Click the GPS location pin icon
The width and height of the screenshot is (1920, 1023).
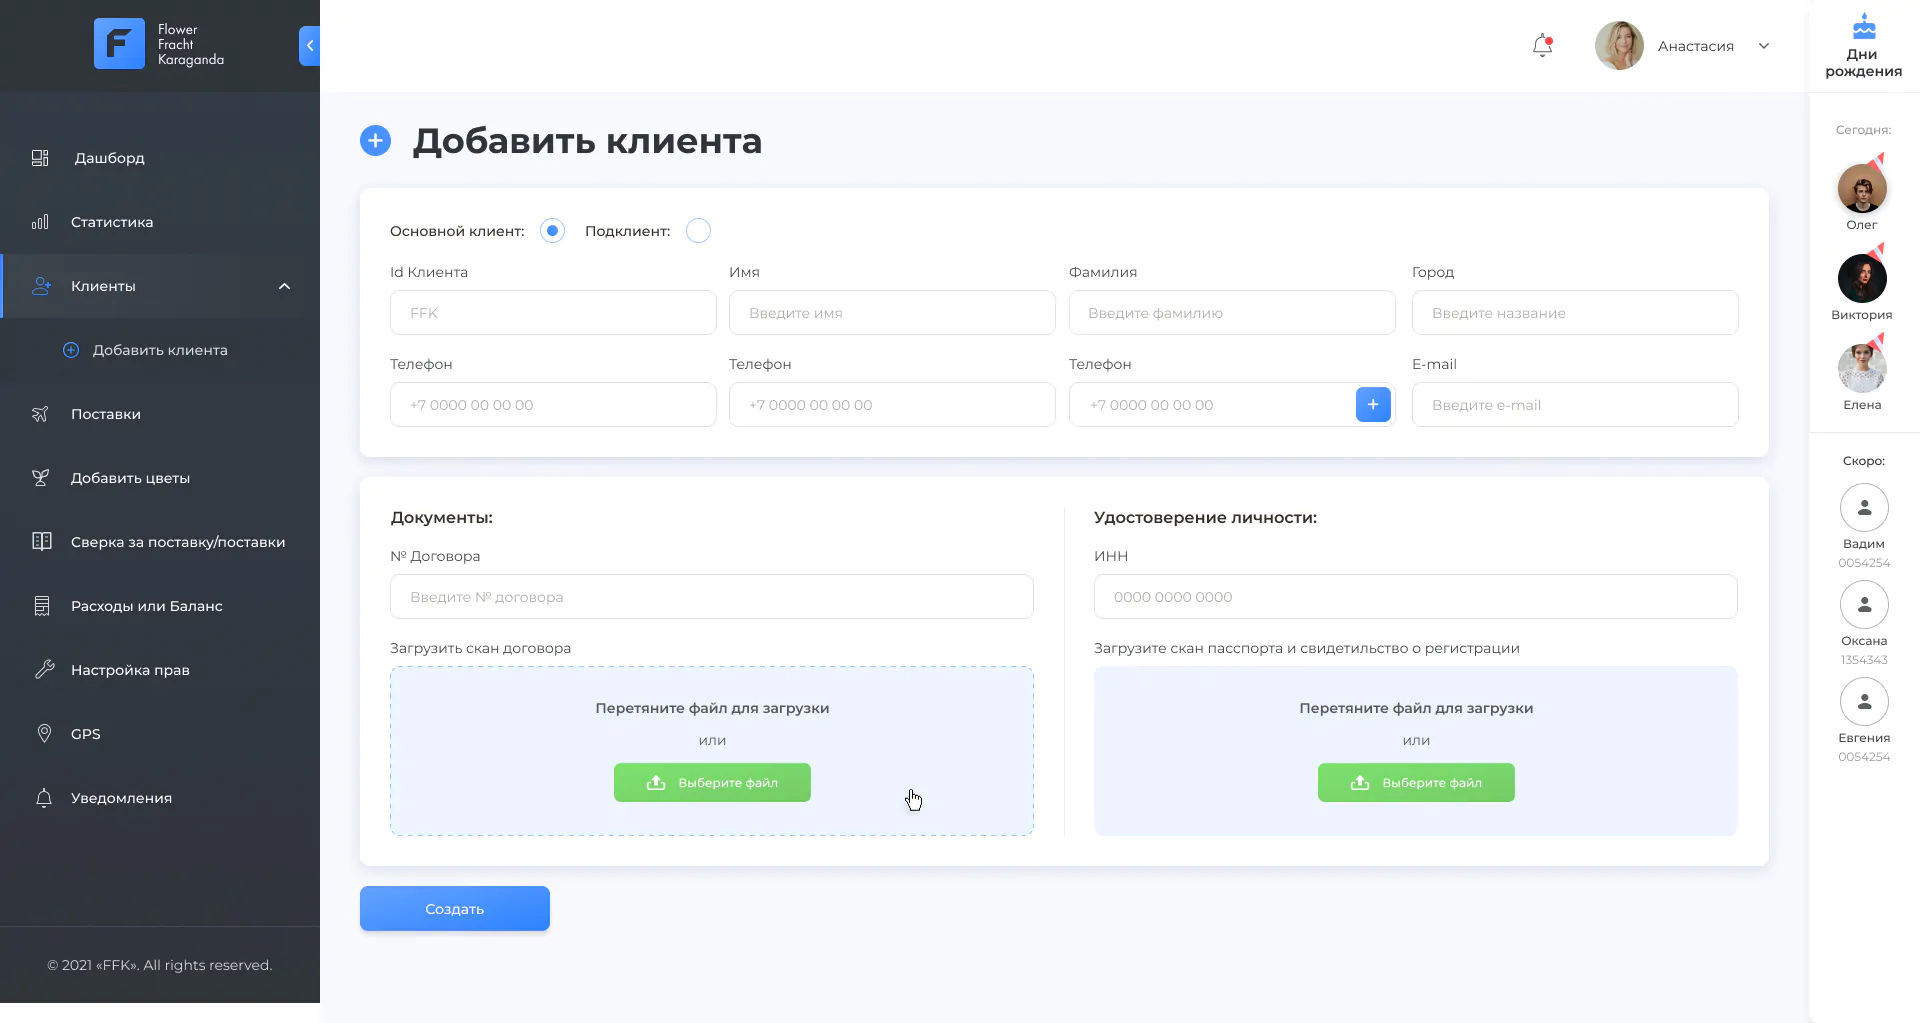44,734
